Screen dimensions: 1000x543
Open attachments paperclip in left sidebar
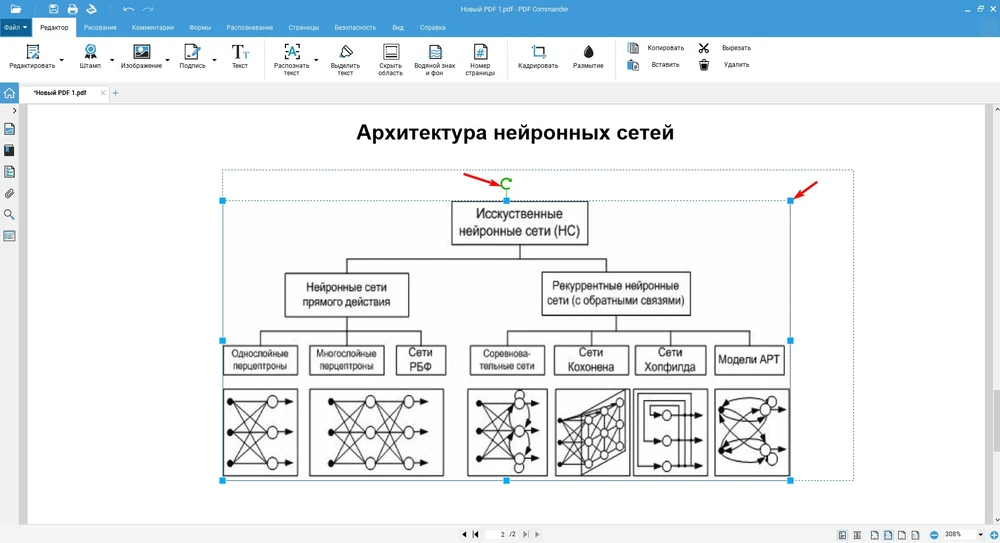(x=9, y=193)
